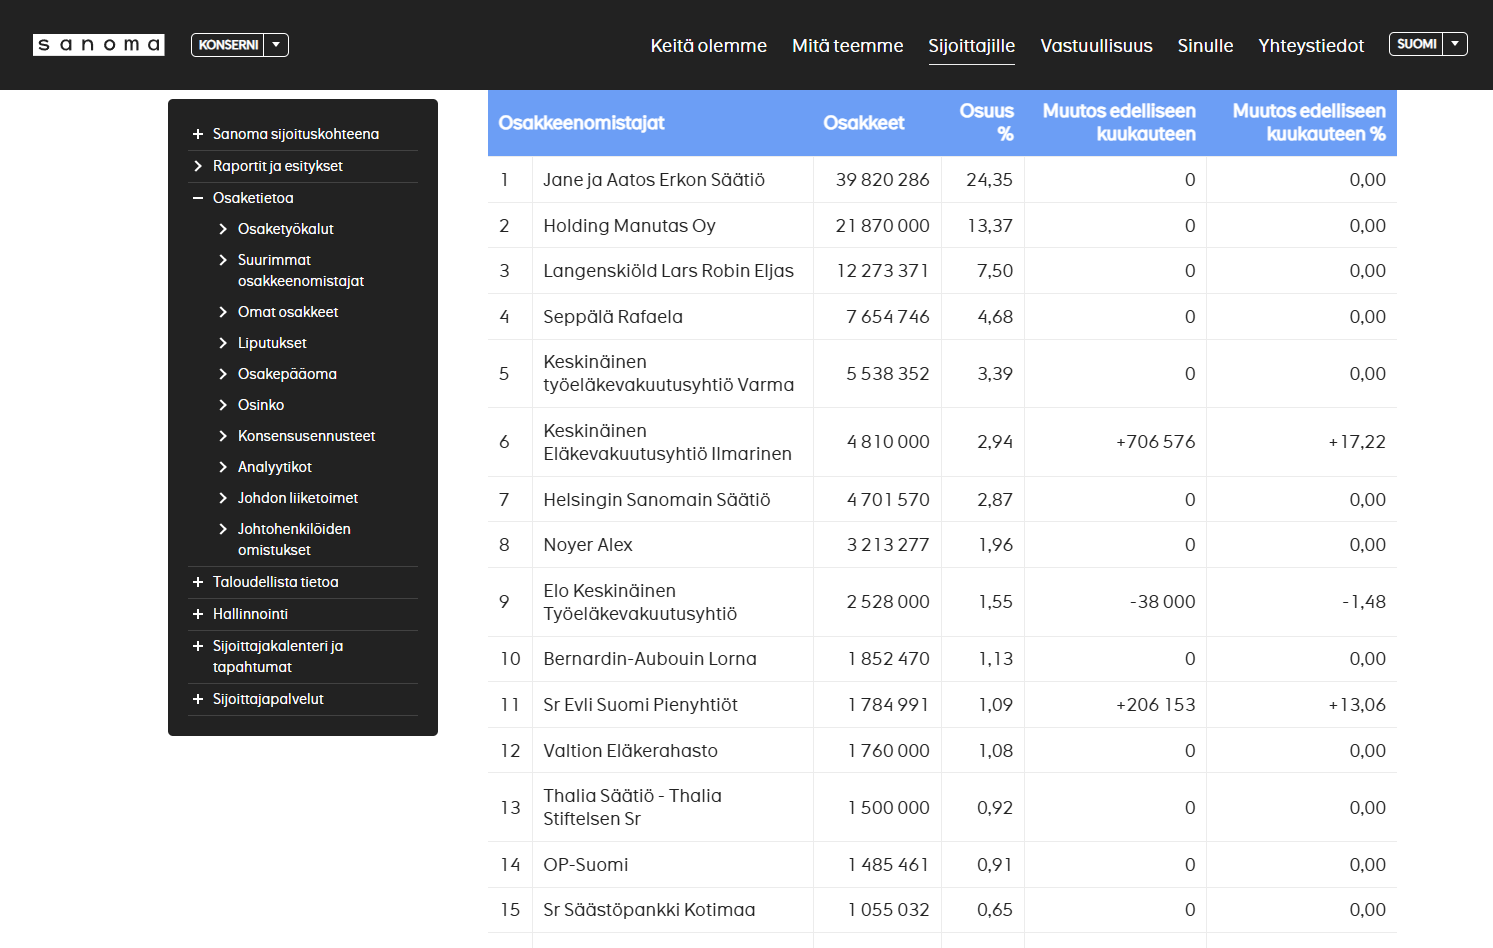The width and height of the screenshot is (1493, 948).
Task: Open Johtohenkilöiden omistukset link
Action: click(294, 539)
